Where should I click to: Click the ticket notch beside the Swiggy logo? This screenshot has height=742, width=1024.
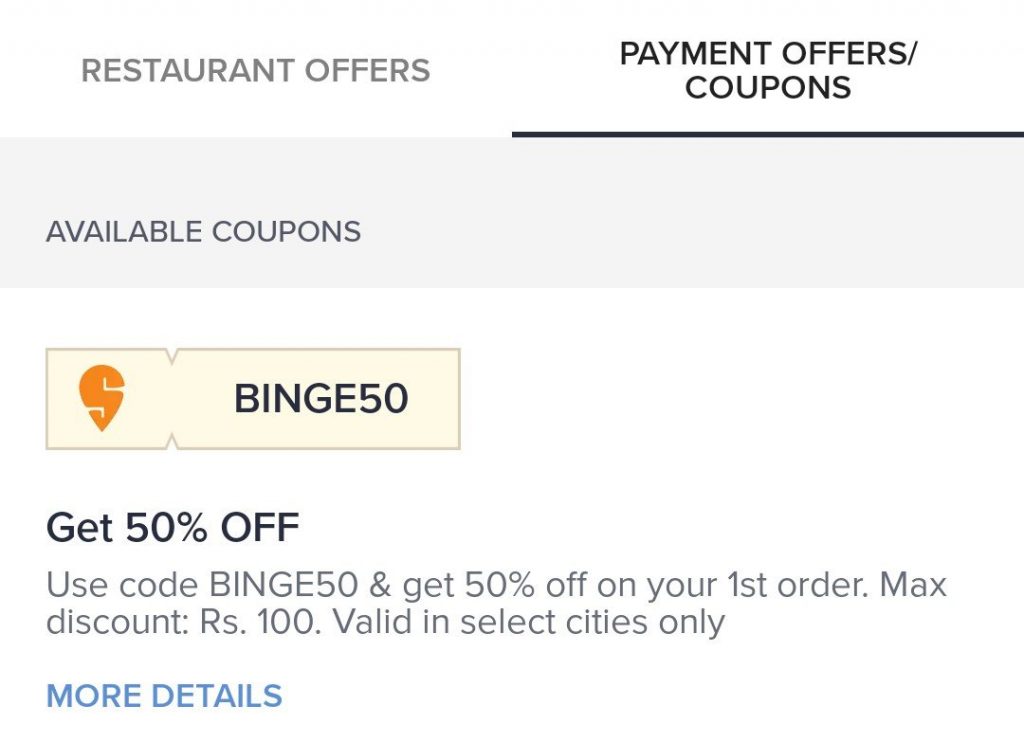click(x=172, y=357)
